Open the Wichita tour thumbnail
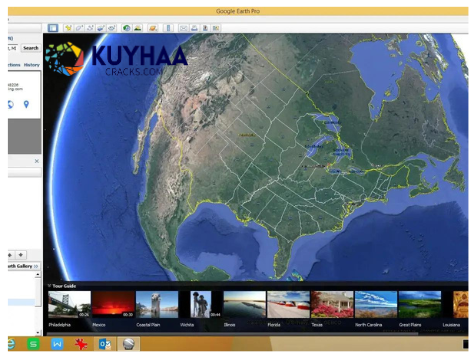Viewport: 469px width, 361px height. 201,304
